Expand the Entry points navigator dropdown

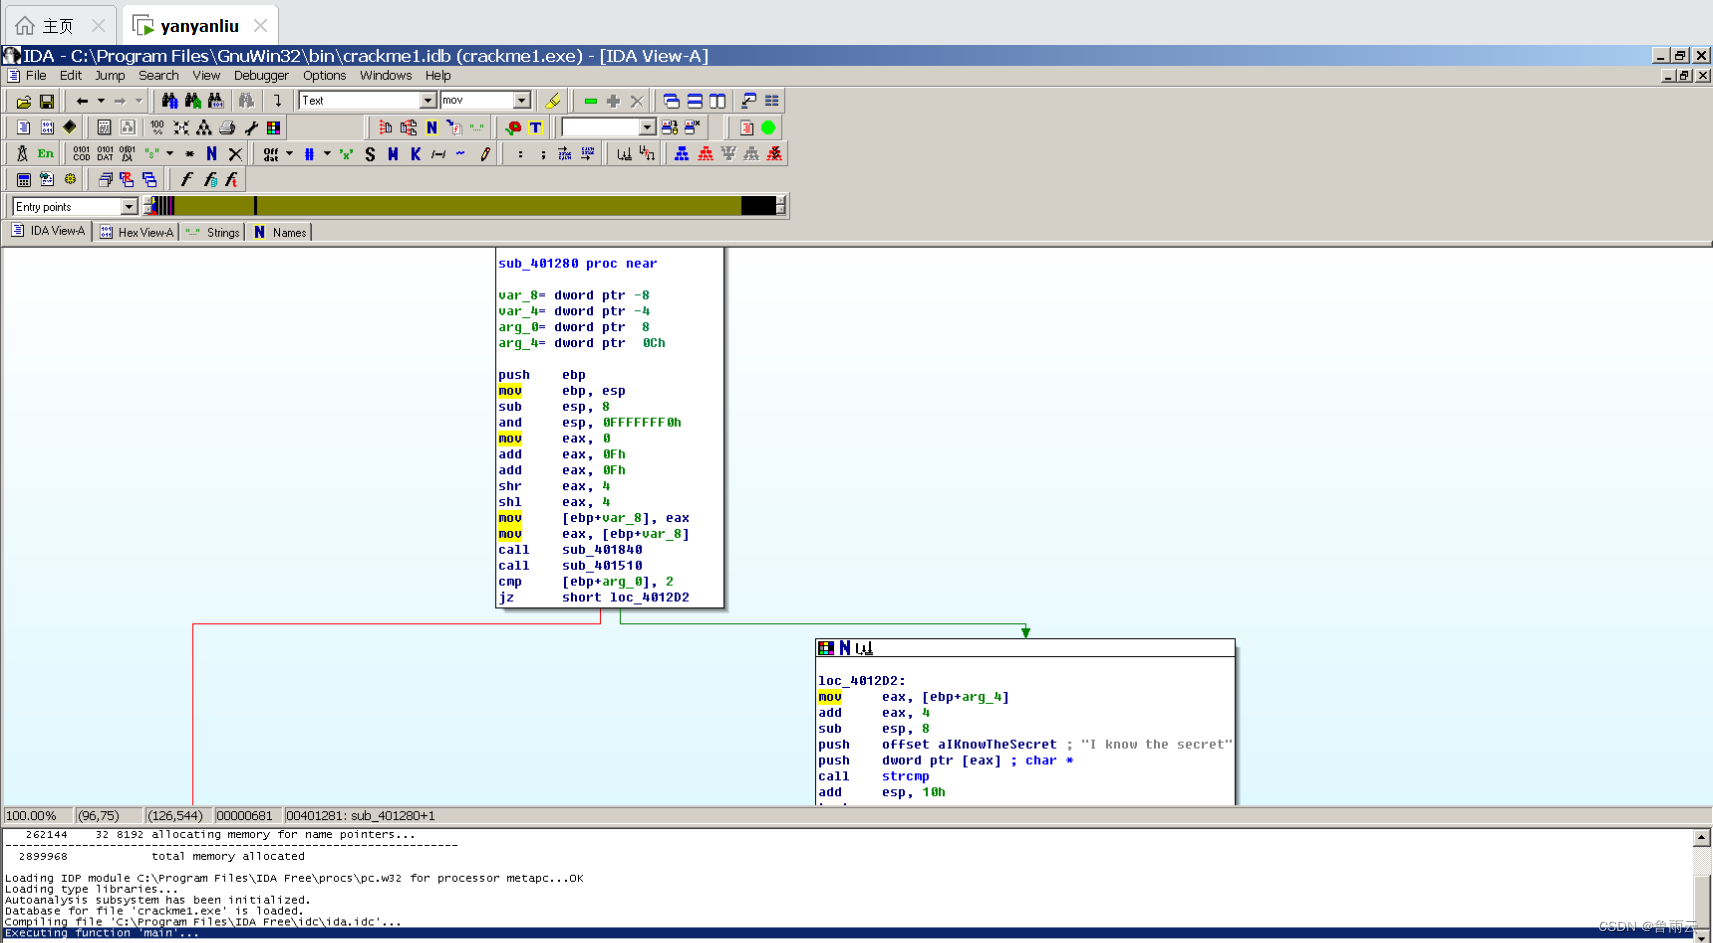[x=129, y=207]
